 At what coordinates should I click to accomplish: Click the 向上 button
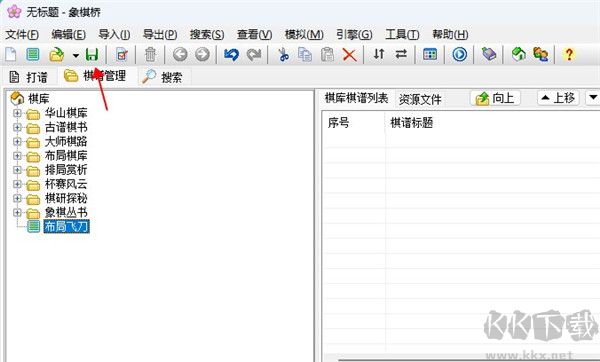(x=495, y=98)
